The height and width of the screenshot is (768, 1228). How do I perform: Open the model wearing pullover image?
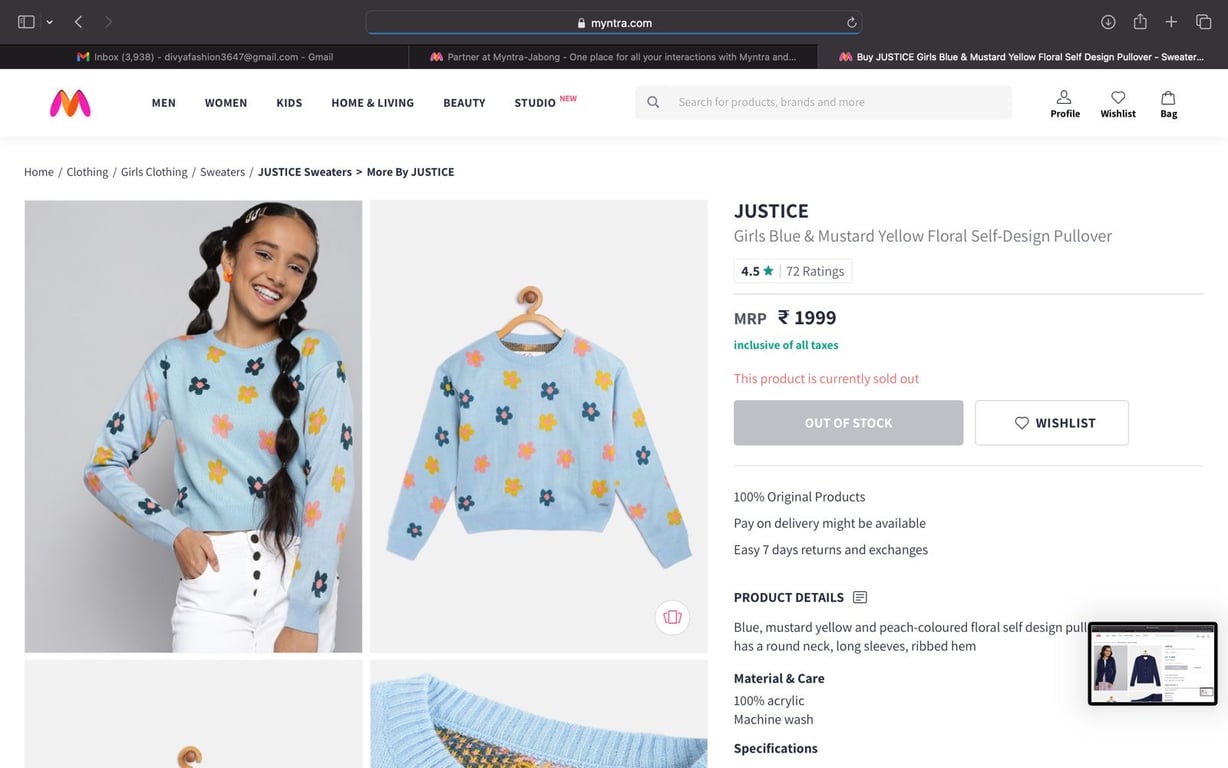193,426
